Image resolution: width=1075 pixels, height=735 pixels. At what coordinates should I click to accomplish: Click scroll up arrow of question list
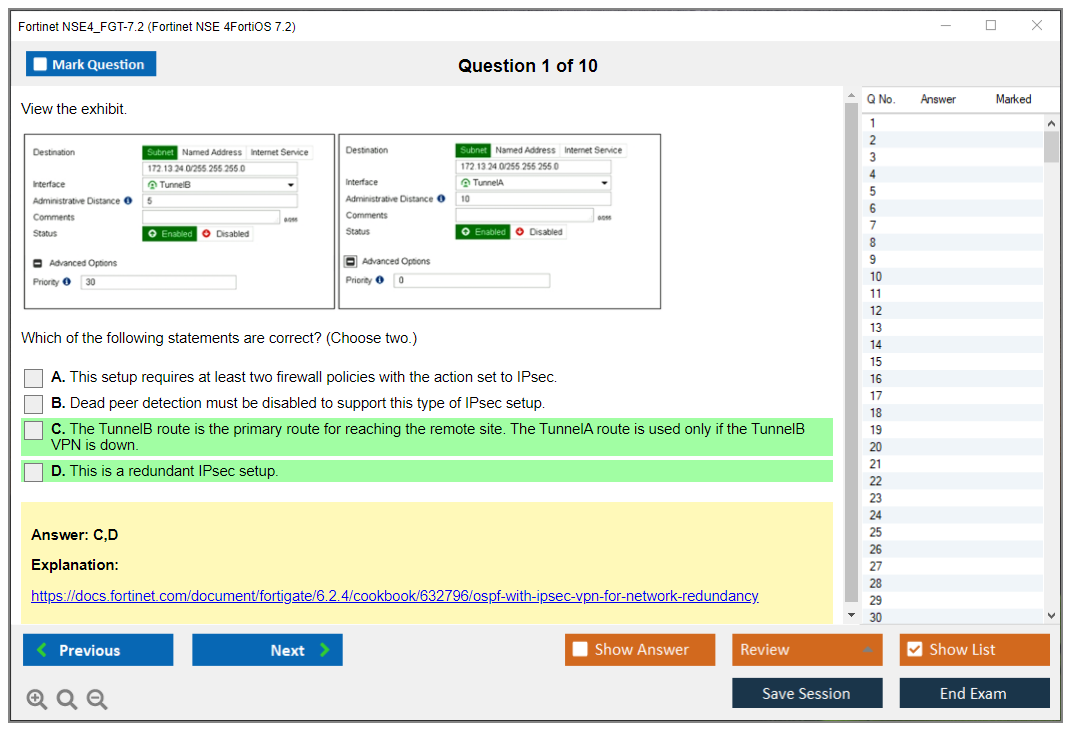[x=1050, y=123]
